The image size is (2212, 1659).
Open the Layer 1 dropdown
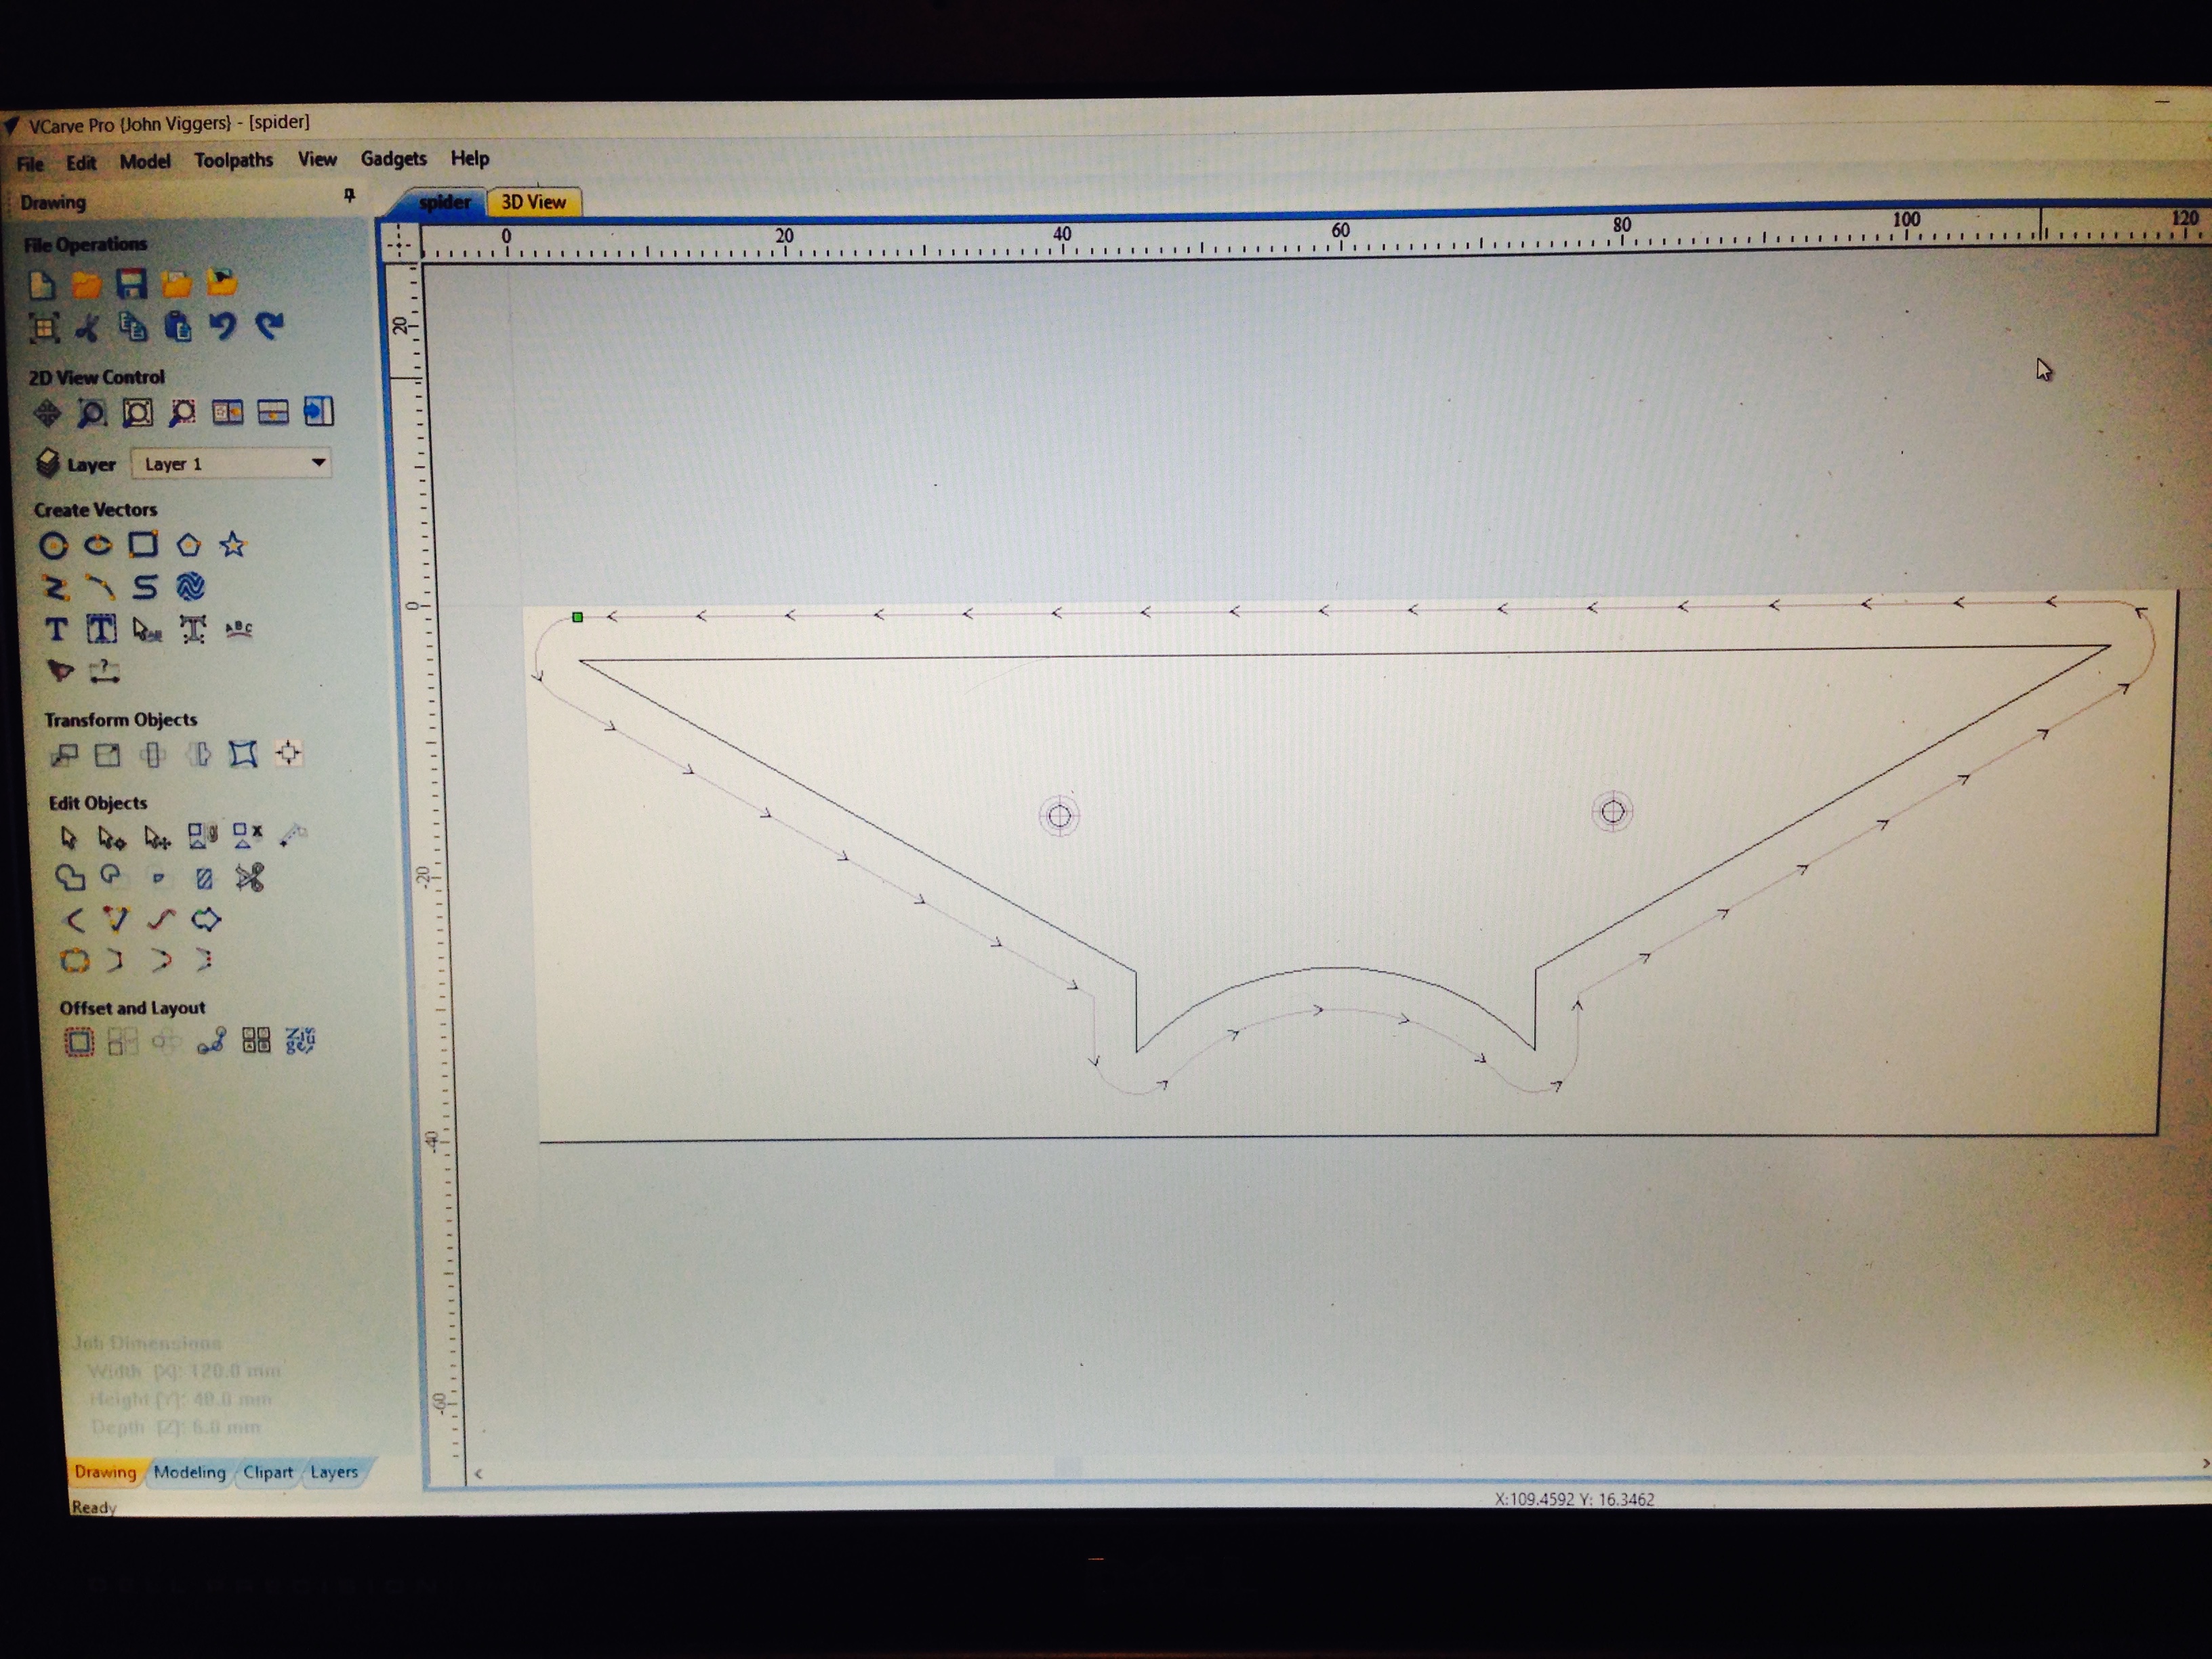[318, 462]
